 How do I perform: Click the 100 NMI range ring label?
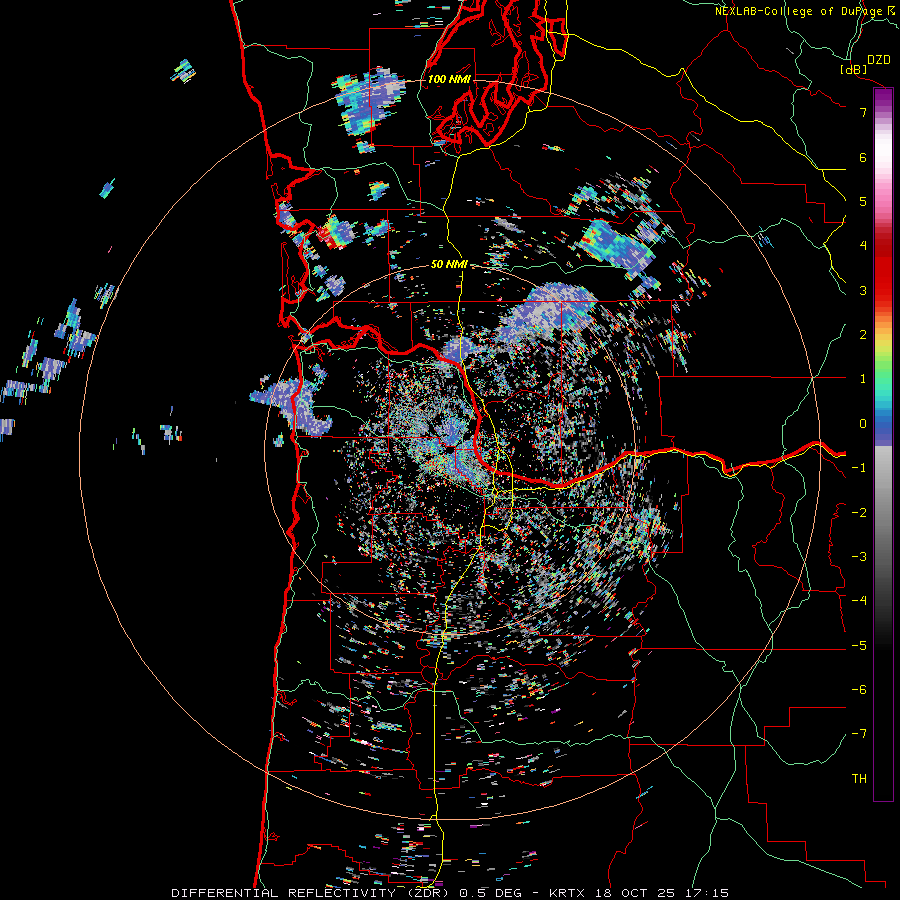[449, 79]
